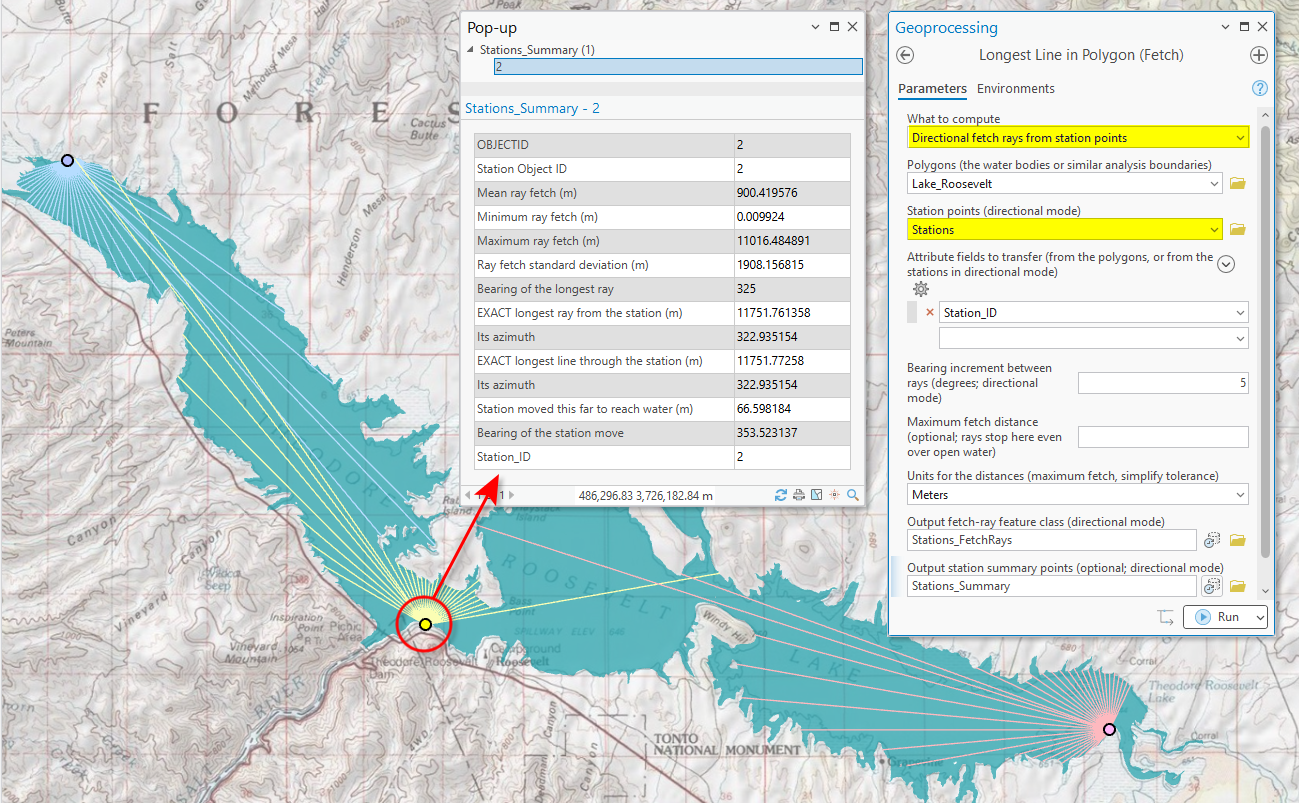
Task: Click the maximum fetch distance field
Action: [x=1163, y=437]
